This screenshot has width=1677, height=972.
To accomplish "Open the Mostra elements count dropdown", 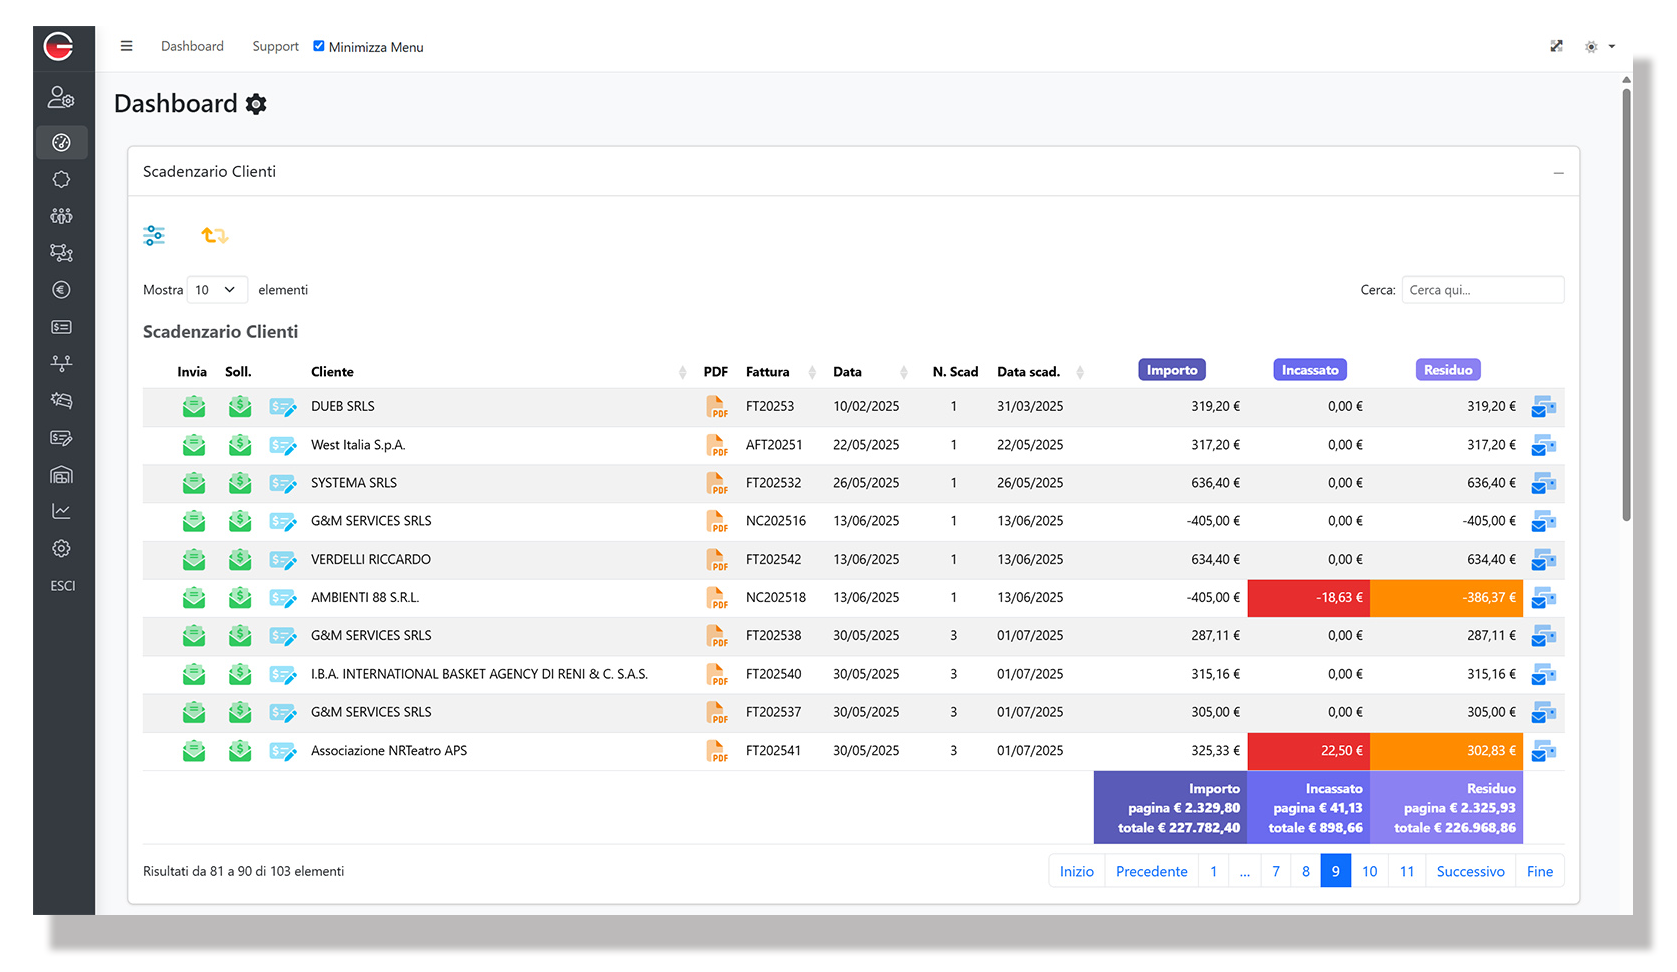I will click(217, 290).
